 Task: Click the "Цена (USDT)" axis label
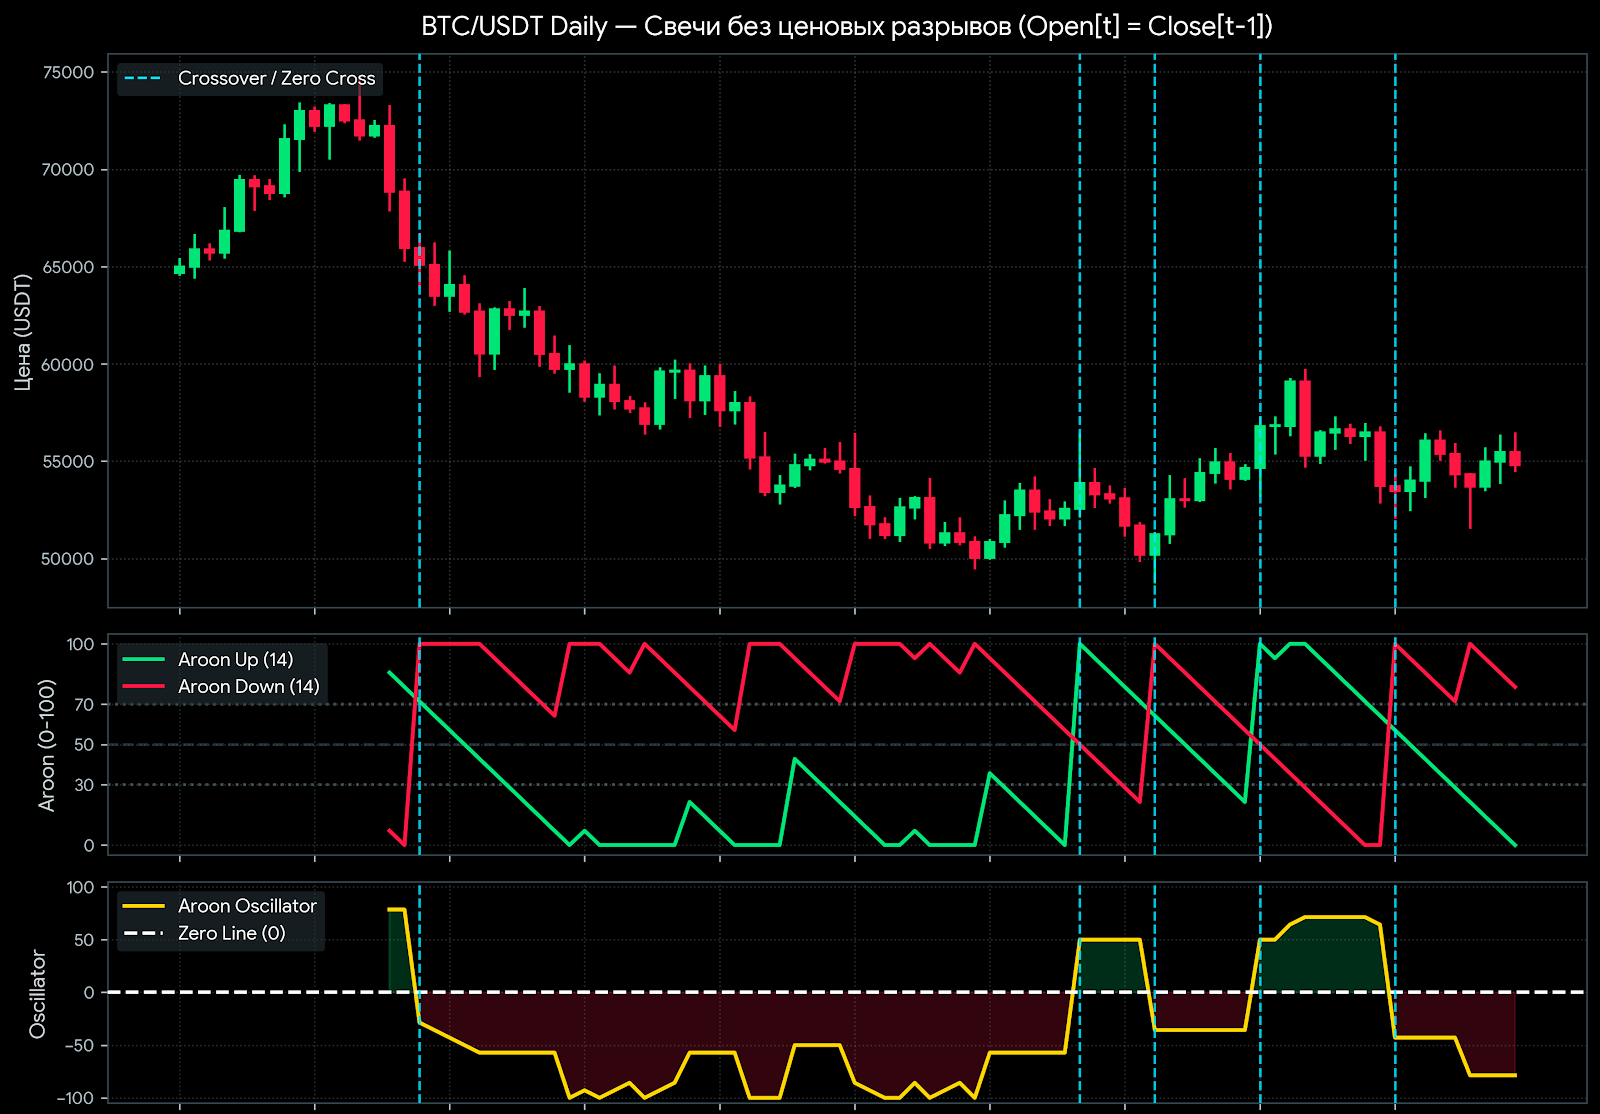point(23,331)
